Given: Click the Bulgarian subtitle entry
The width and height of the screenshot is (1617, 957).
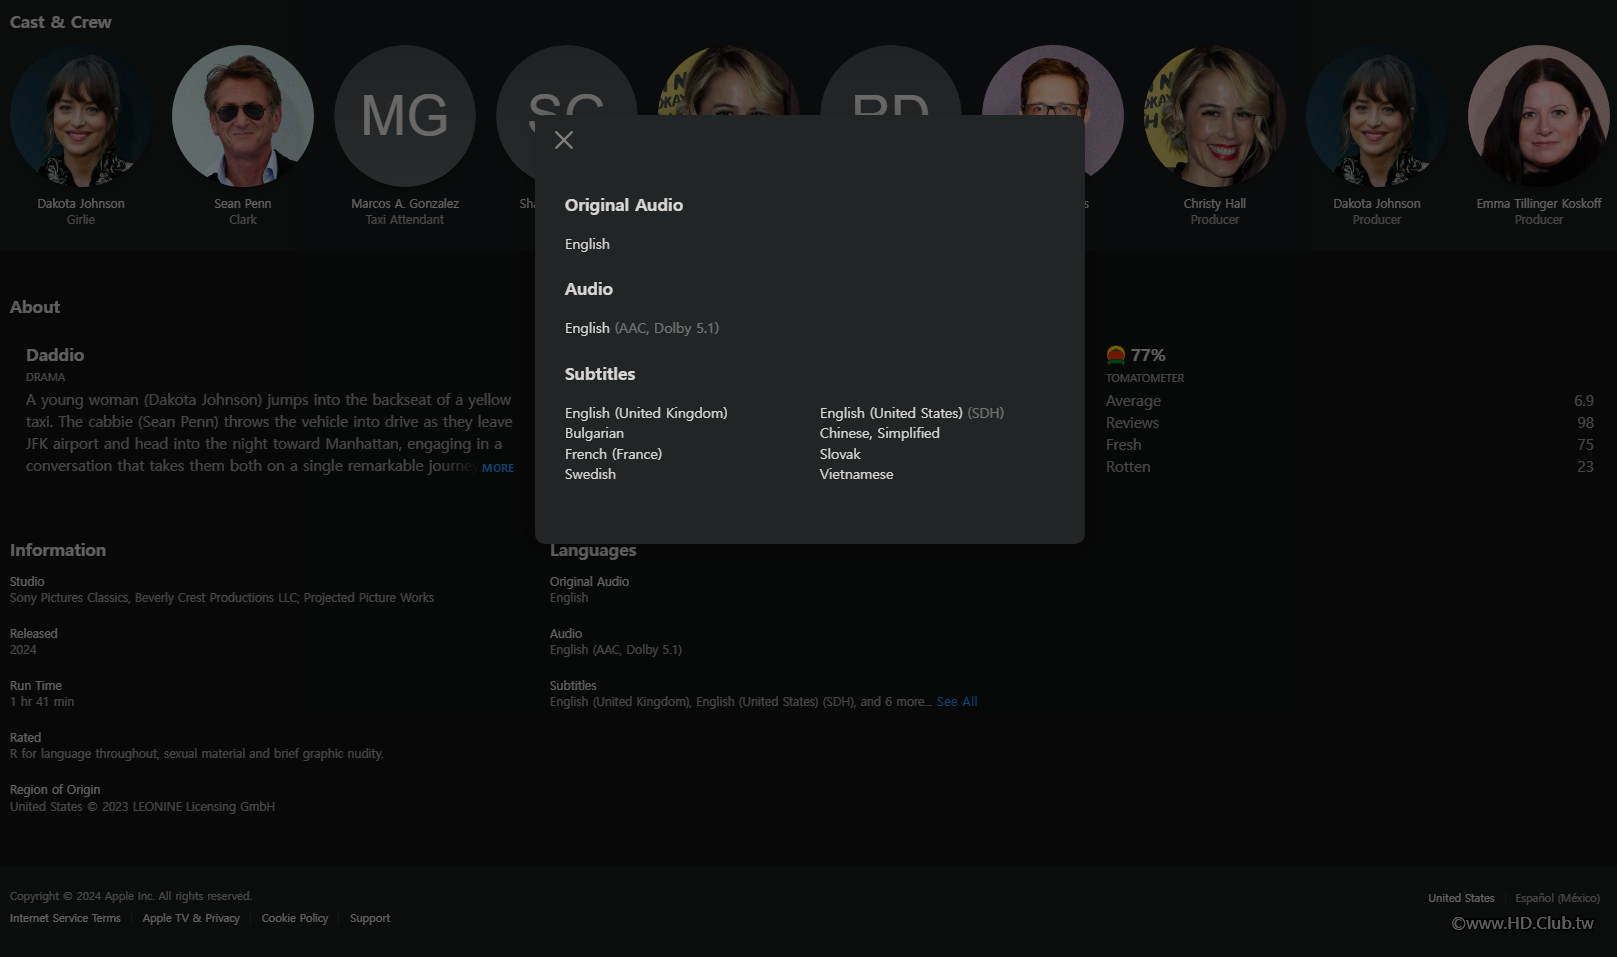Looking at the screenshot, I should click(594, 433).
